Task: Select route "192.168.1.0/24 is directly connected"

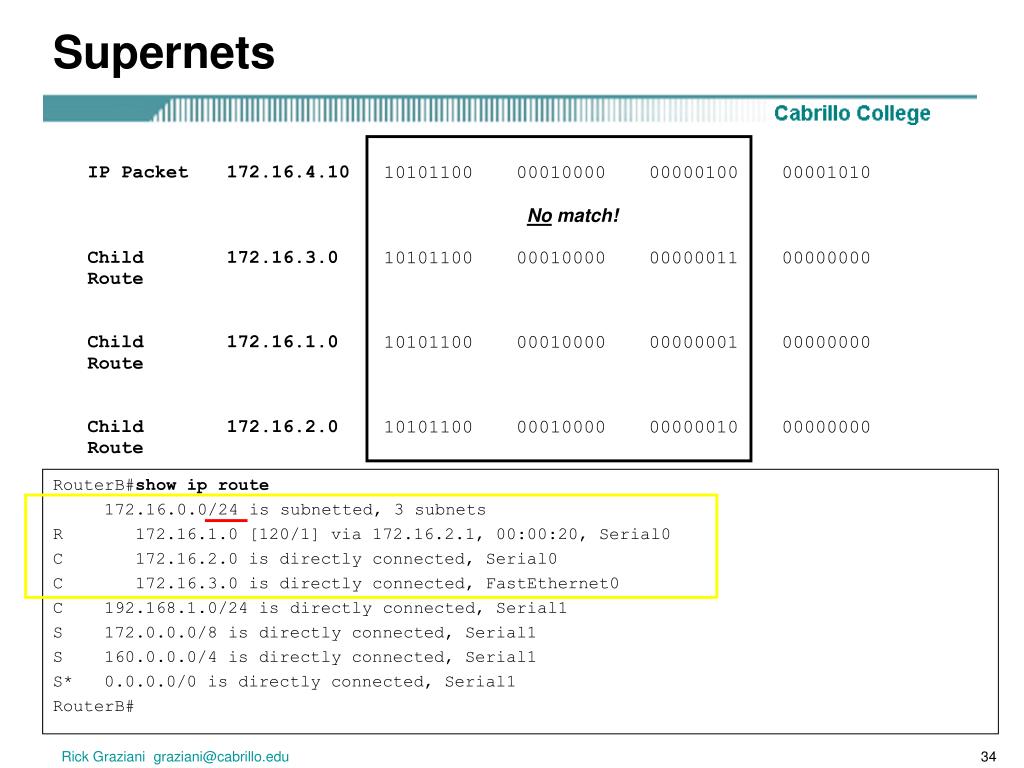Action: point(293,608)
